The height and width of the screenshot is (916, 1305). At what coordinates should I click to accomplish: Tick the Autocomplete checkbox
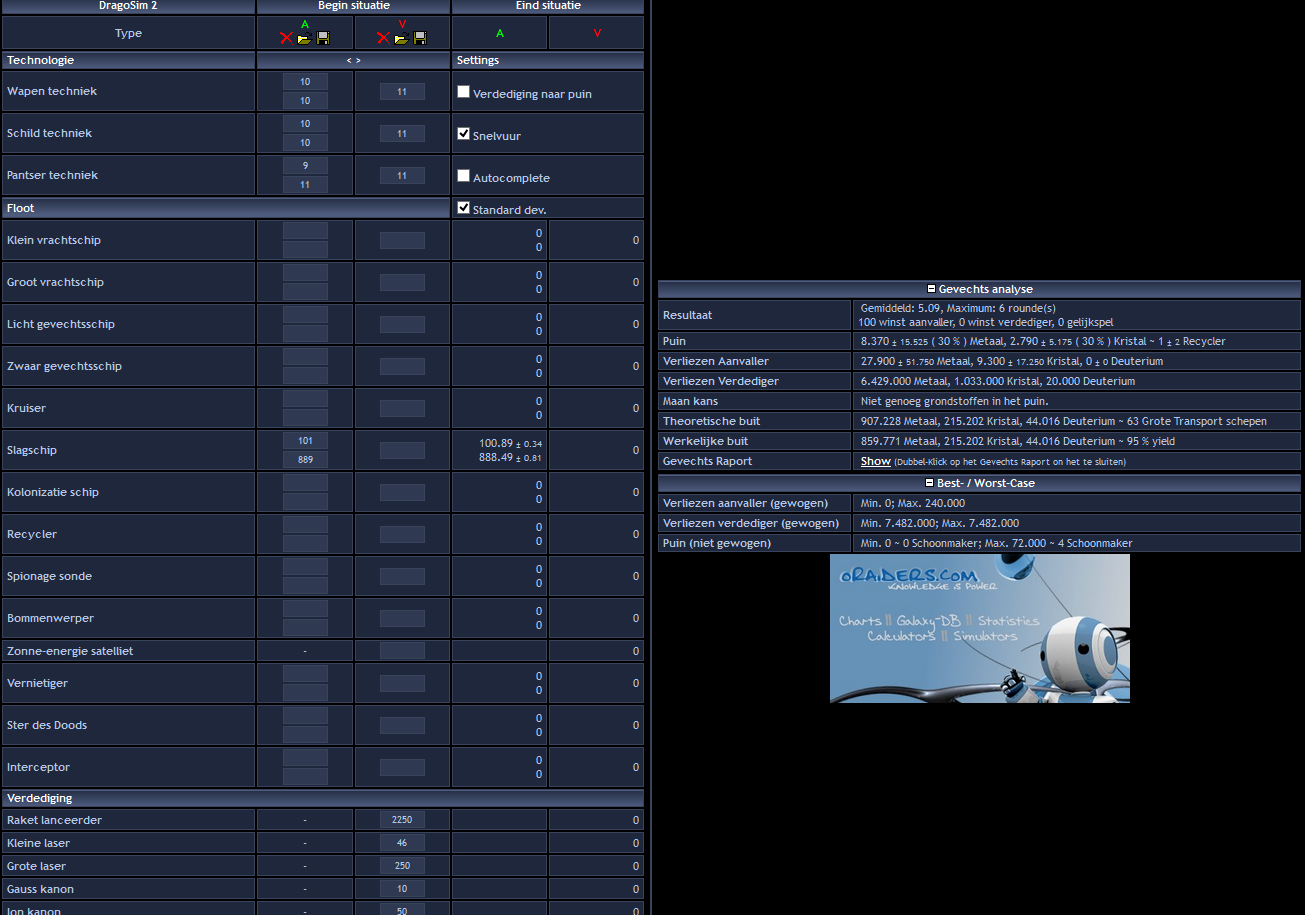click(x=463, y=176)
